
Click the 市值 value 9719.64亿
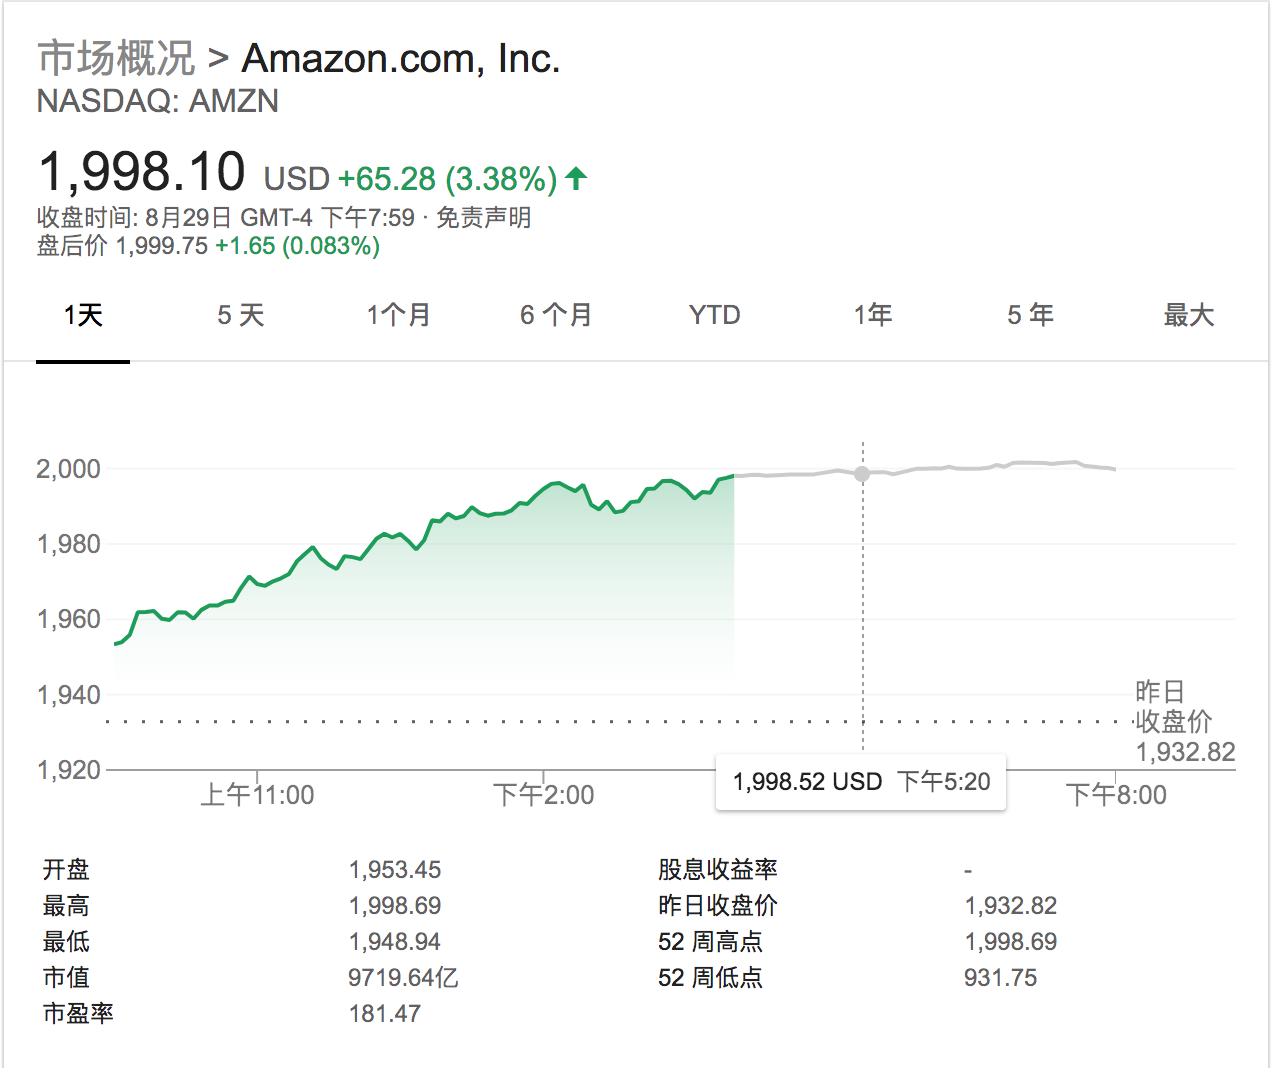[x=403, y=978]
